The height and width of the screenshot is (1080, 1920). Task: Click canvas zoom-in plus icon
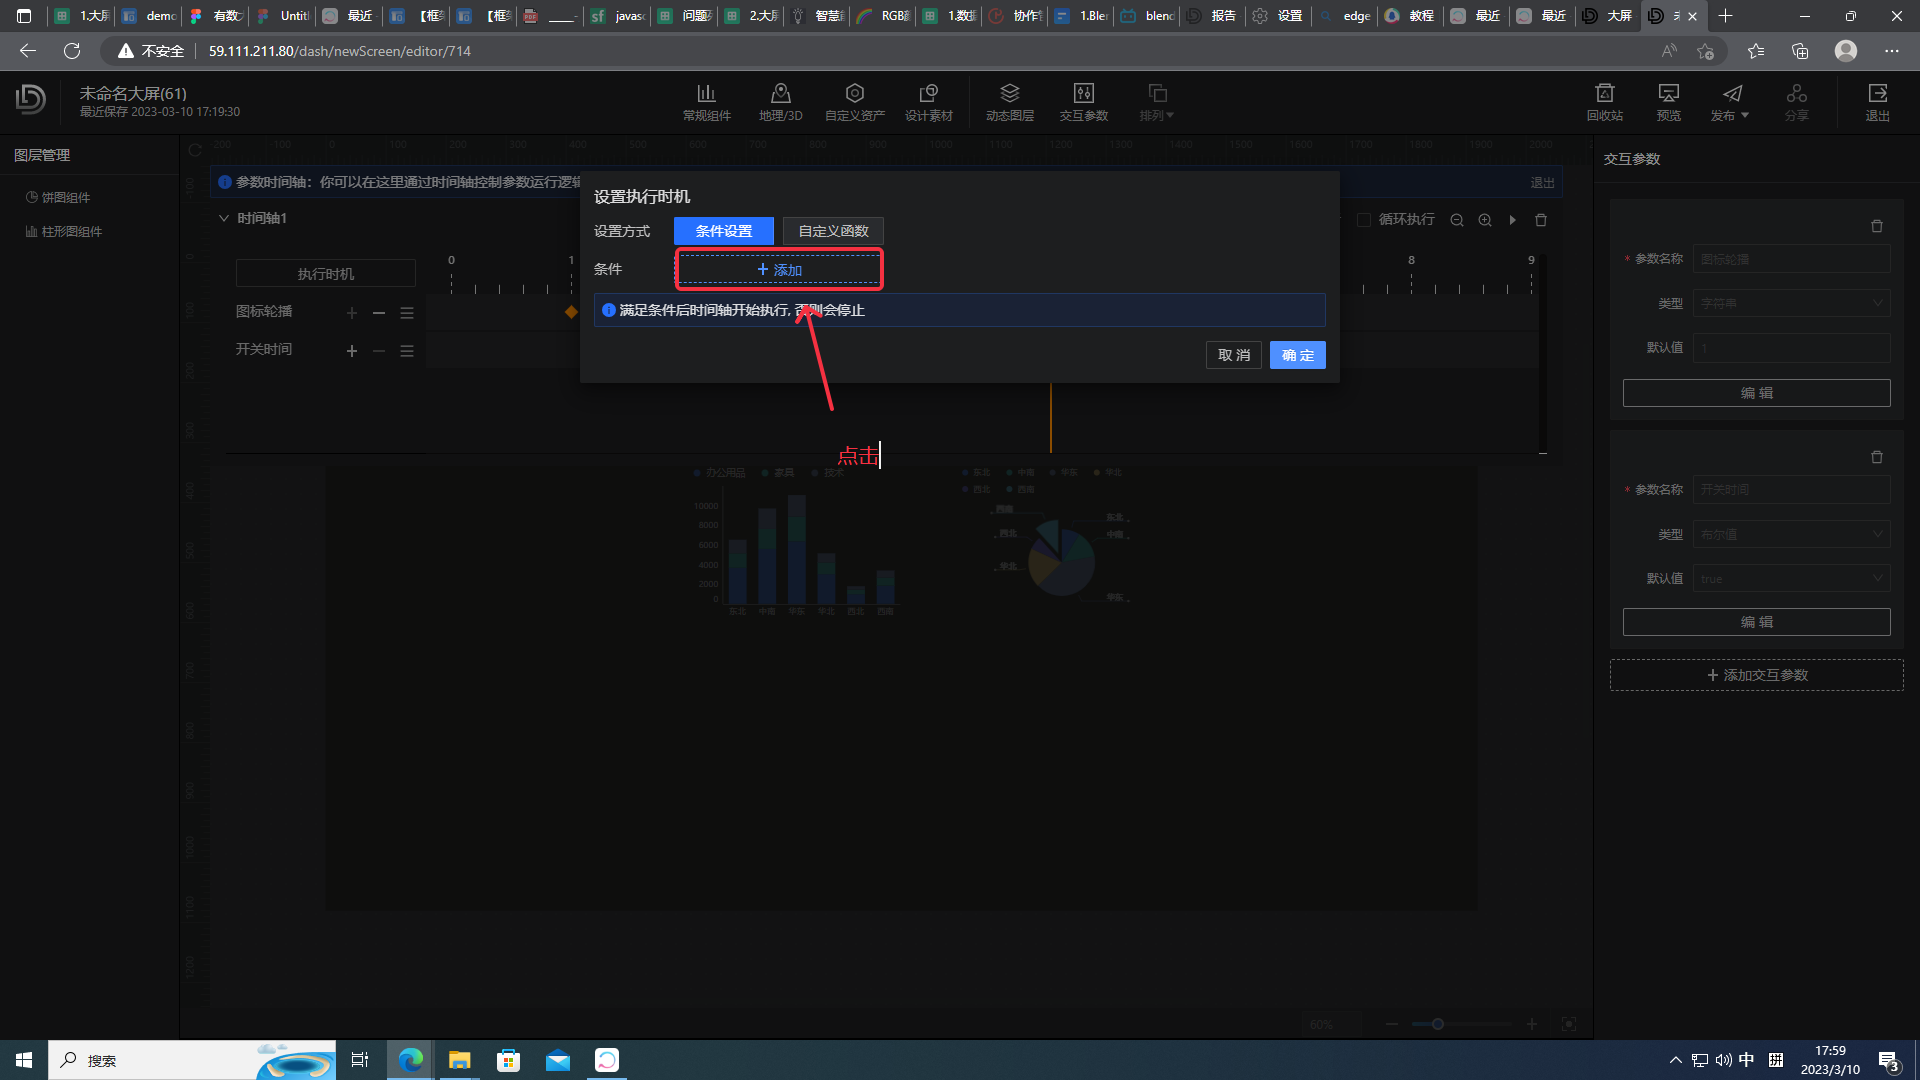[x=1531, y=1024]
